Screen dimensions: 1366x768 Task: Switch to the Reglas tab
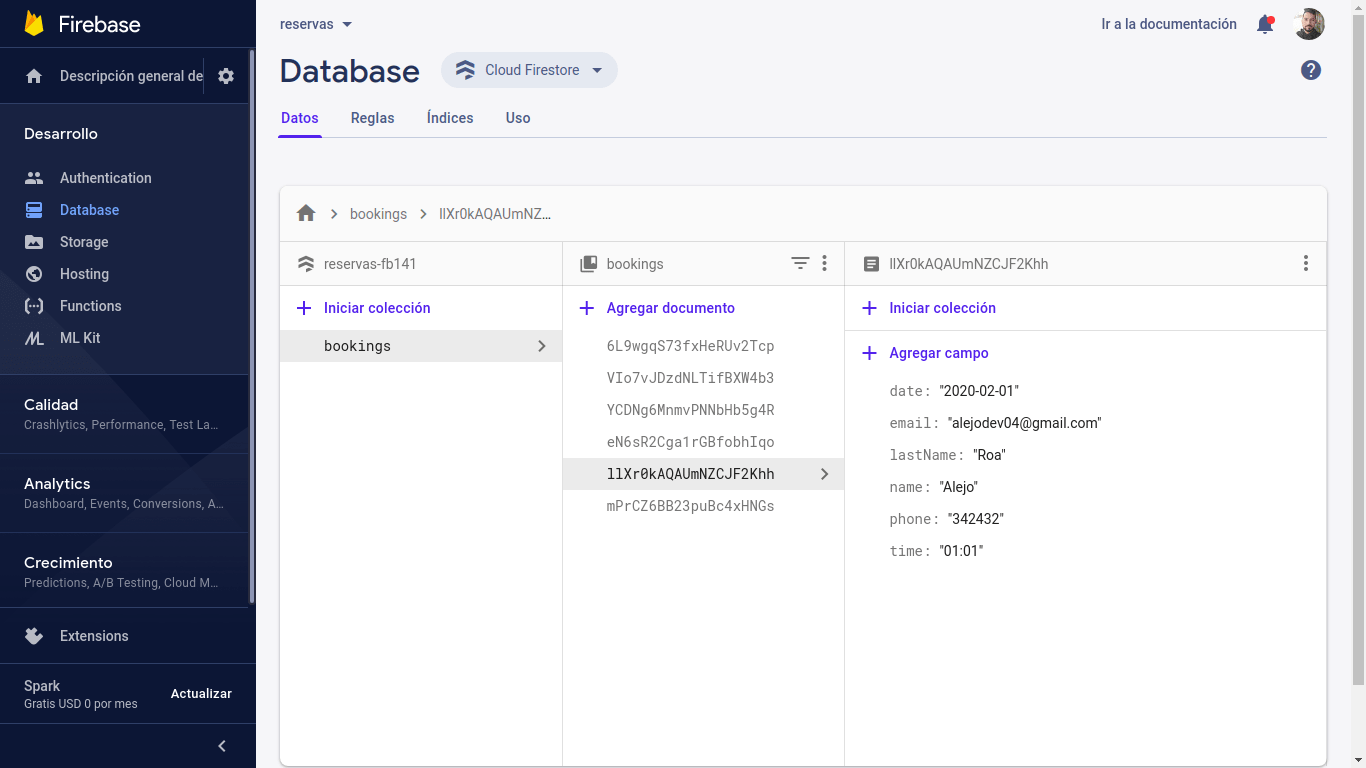tap(372, 118)
